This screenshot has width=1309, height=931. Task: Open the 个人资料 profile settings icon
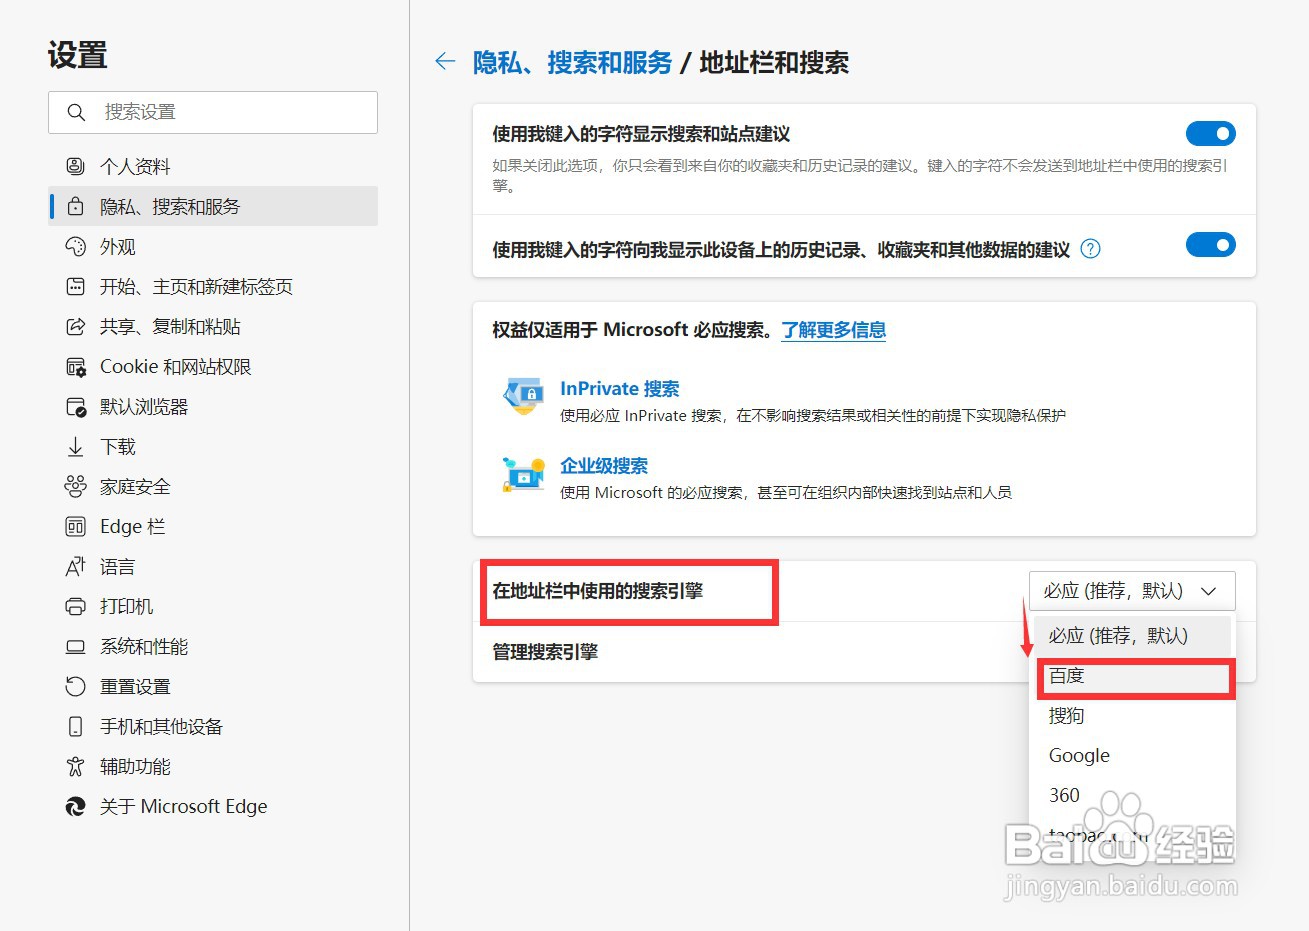76,166
